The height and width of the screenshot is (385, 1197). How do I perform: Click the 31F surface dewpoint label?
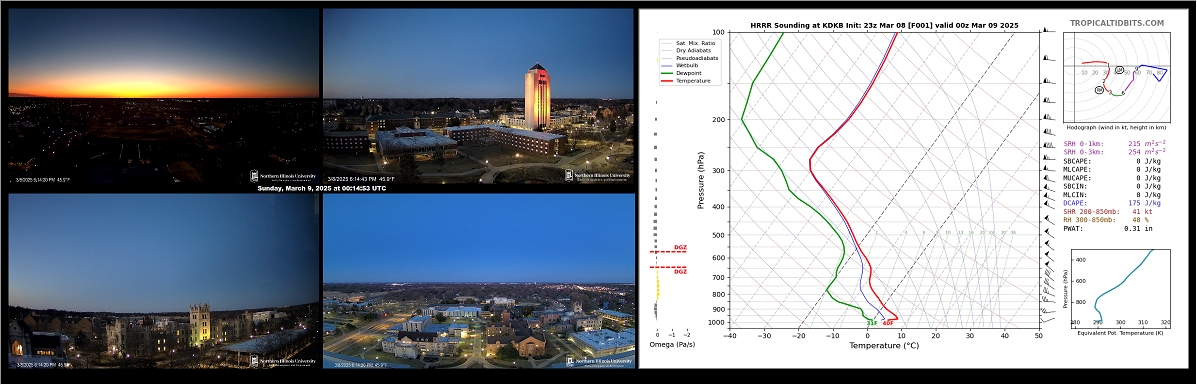871,323
